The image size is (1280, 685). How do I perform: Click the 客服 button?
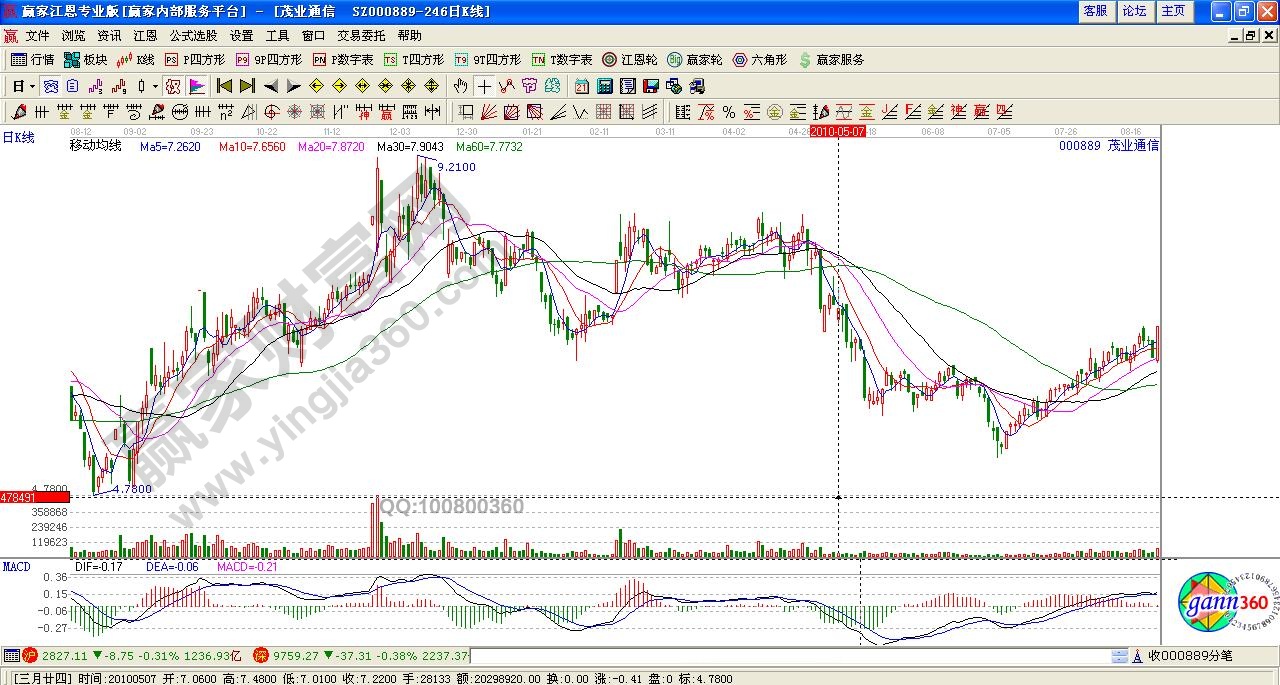coord(1095,11)
